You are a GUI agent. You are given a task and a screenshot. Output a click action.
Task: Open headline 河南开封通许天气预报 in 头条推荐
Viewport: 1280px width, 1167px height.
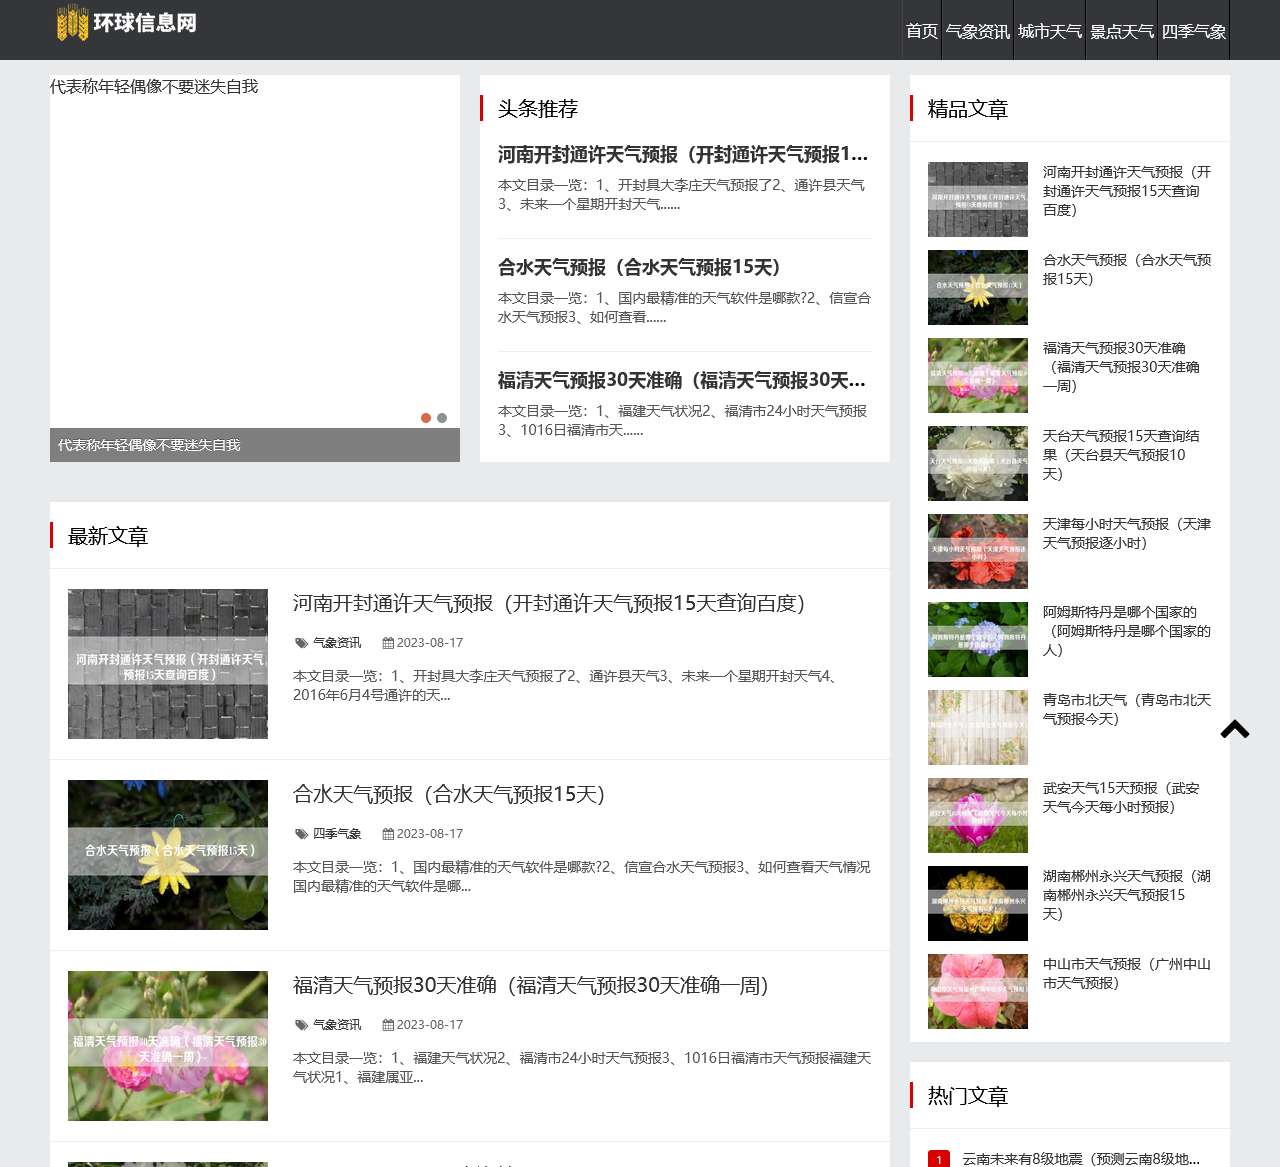coord(684,154)
